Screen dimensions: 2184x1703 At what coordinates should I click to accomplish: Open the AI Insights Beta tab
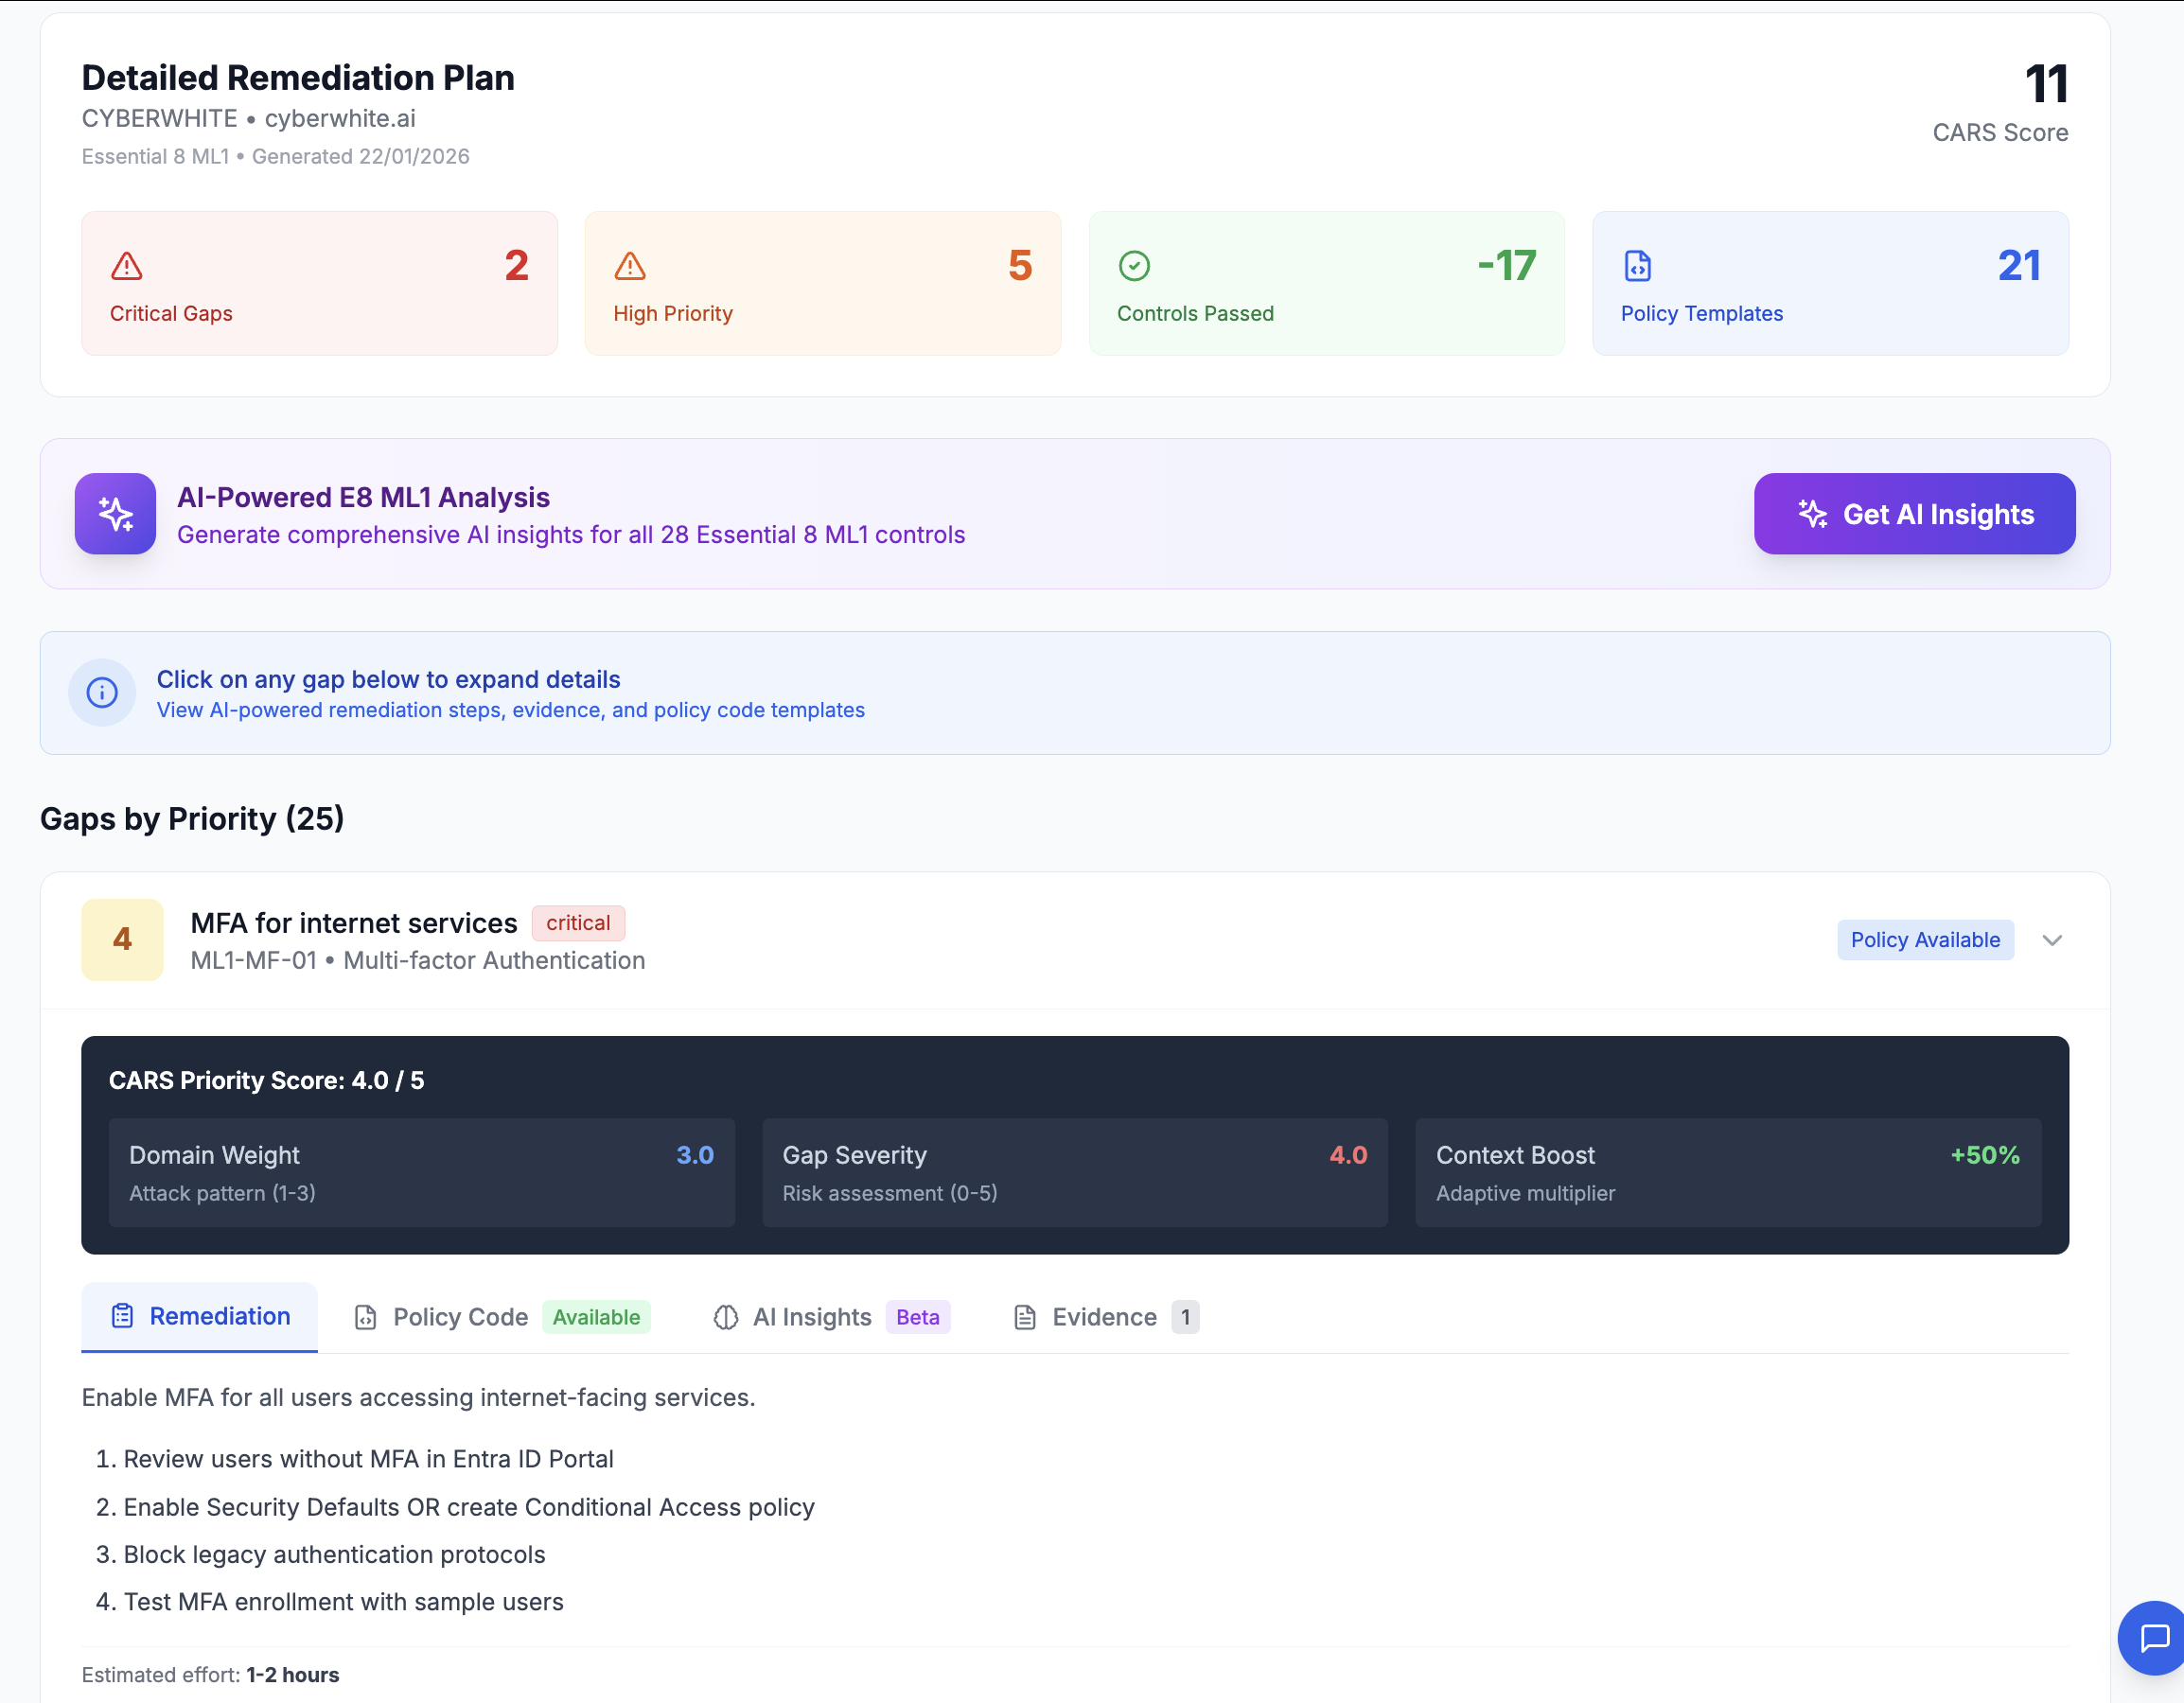[832, 1317]
